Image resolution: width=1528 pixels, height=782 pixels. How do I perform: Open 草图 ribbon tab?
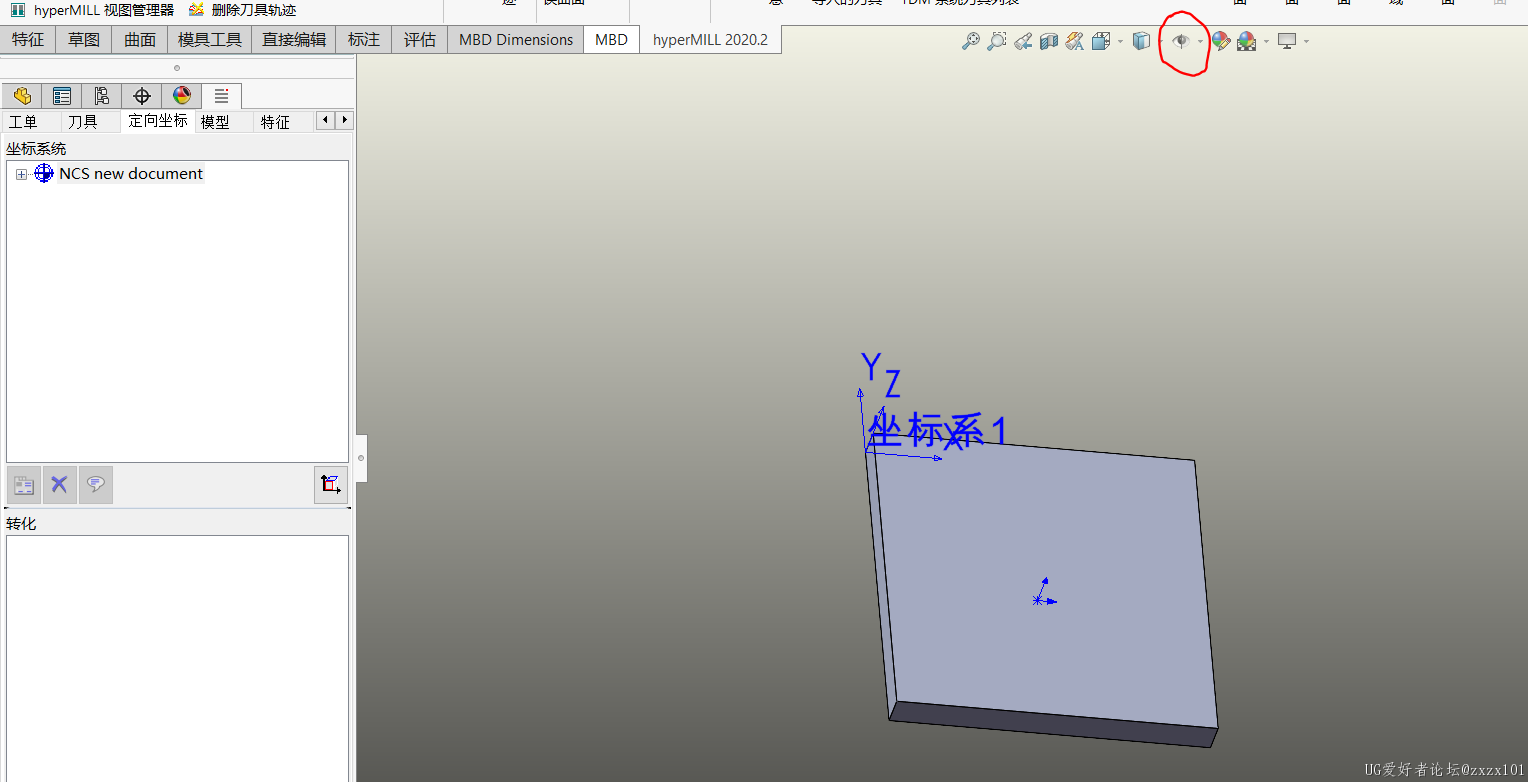(84, 40)
